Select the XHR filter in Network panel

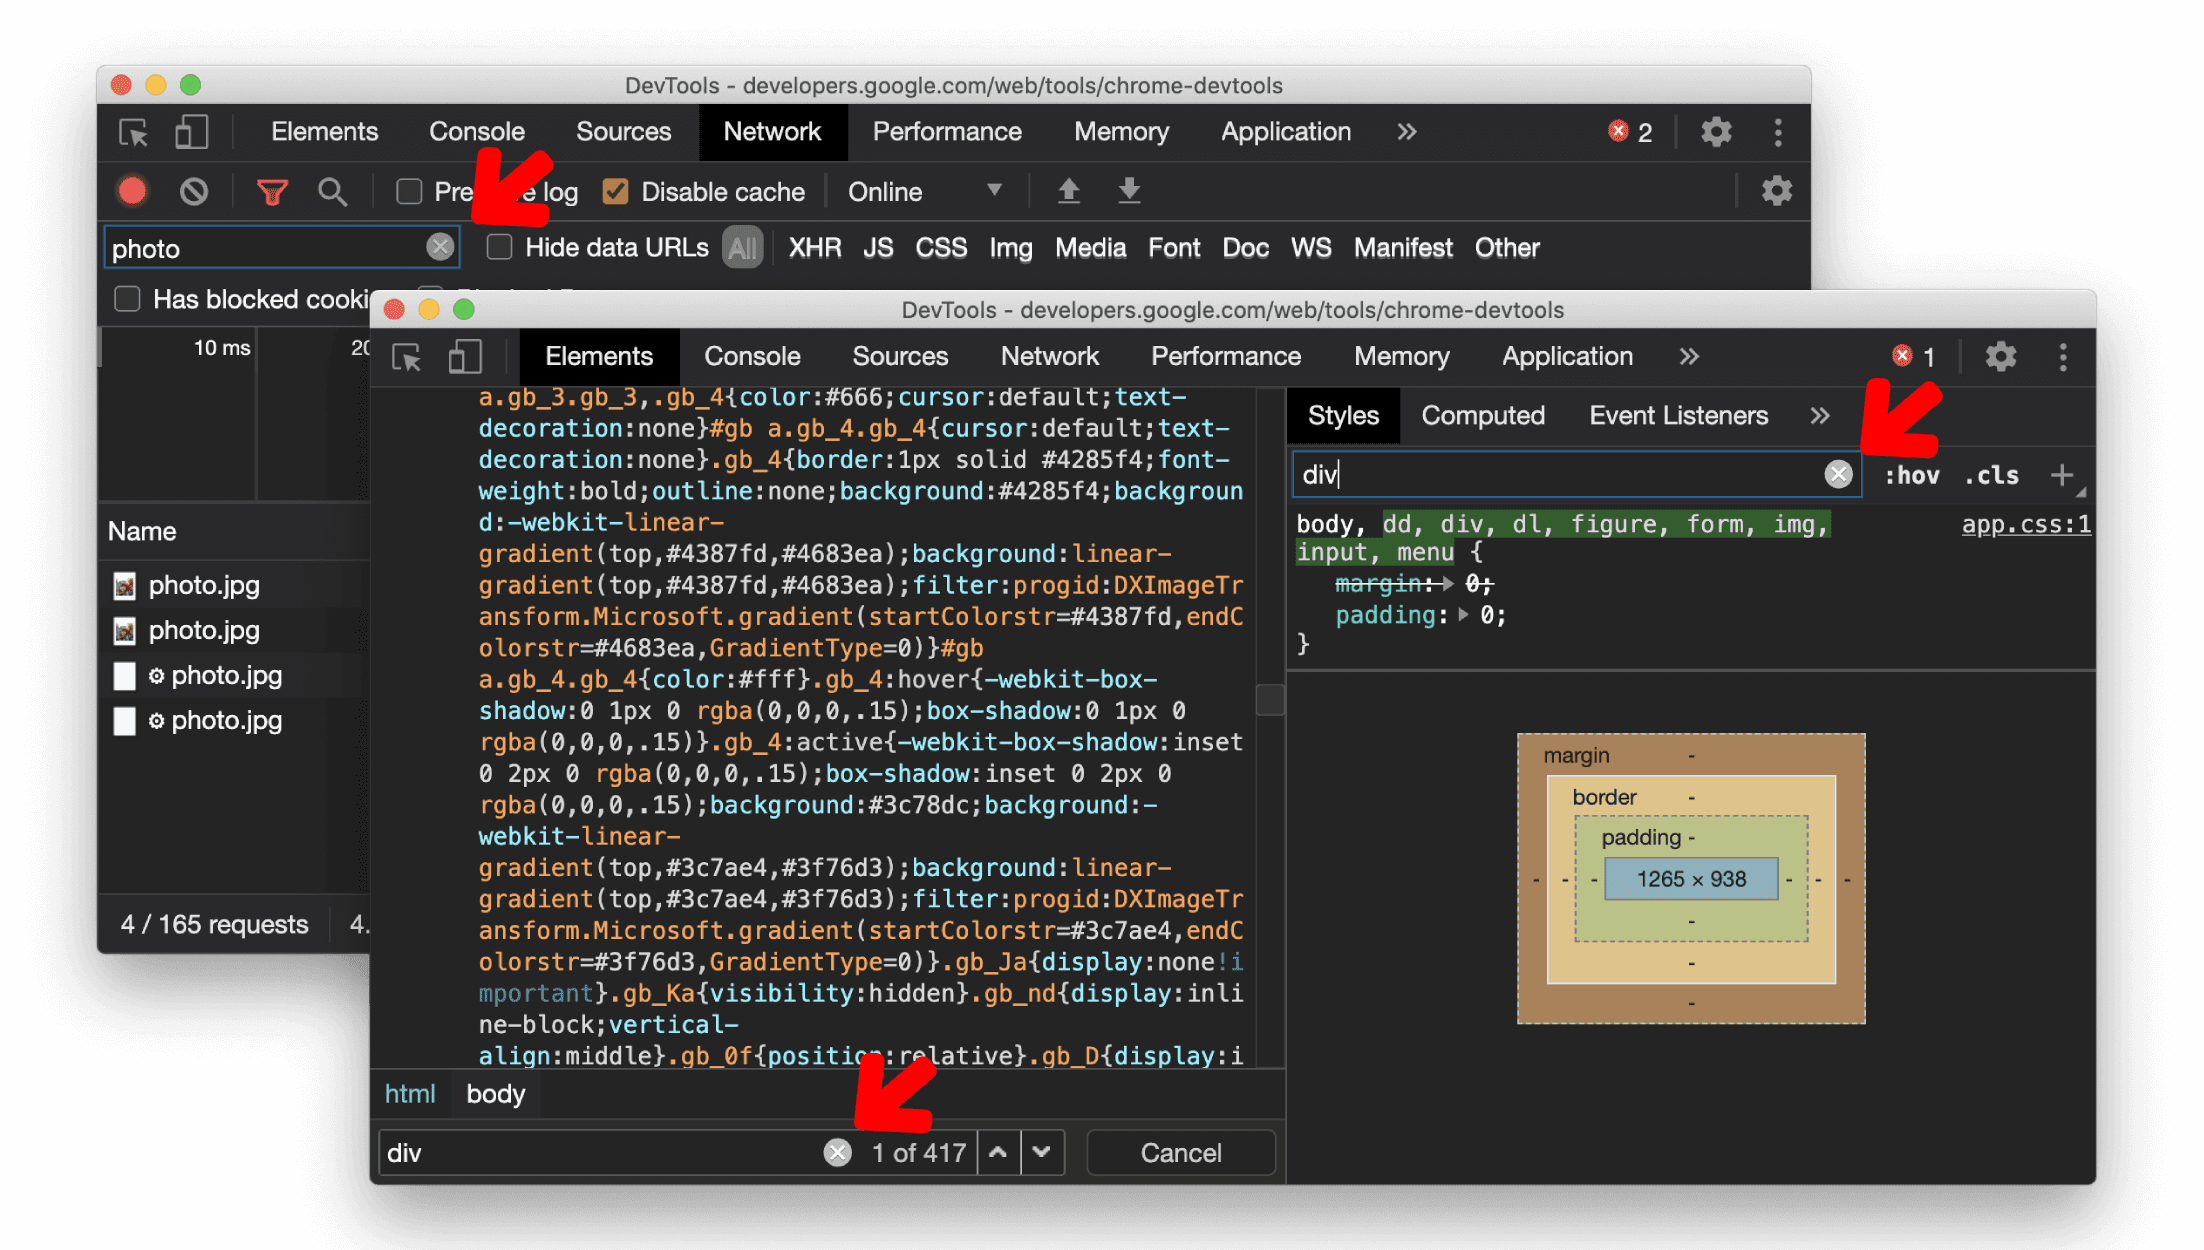811,248
